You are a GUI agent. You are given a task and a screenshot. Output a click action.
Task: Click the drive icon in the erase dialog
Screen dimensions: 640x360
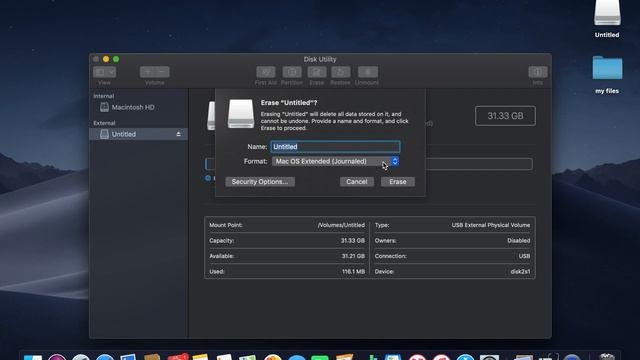pos(241,113)
